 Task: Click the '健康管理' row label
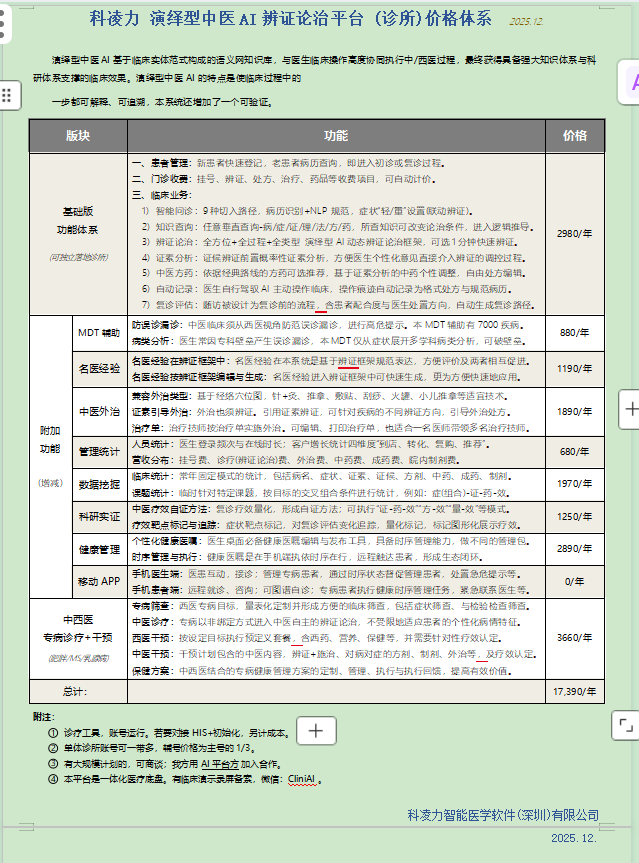(x=99, y=549)
